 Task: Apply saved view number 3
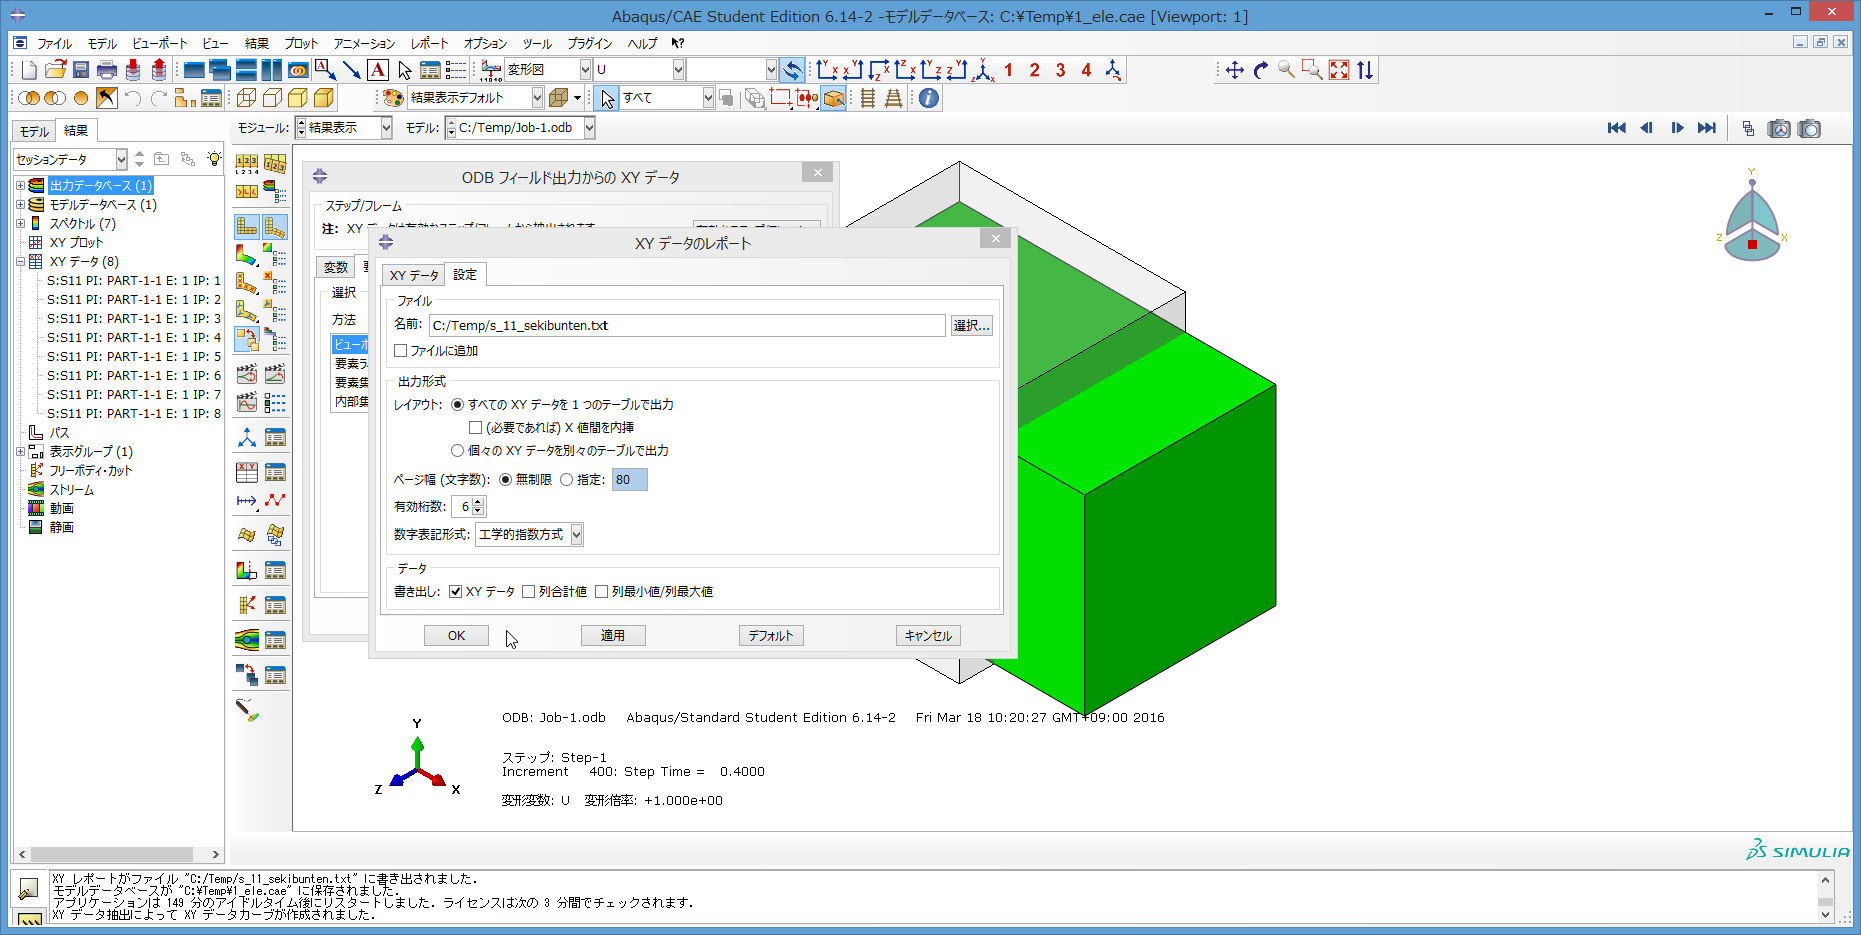1060,70
